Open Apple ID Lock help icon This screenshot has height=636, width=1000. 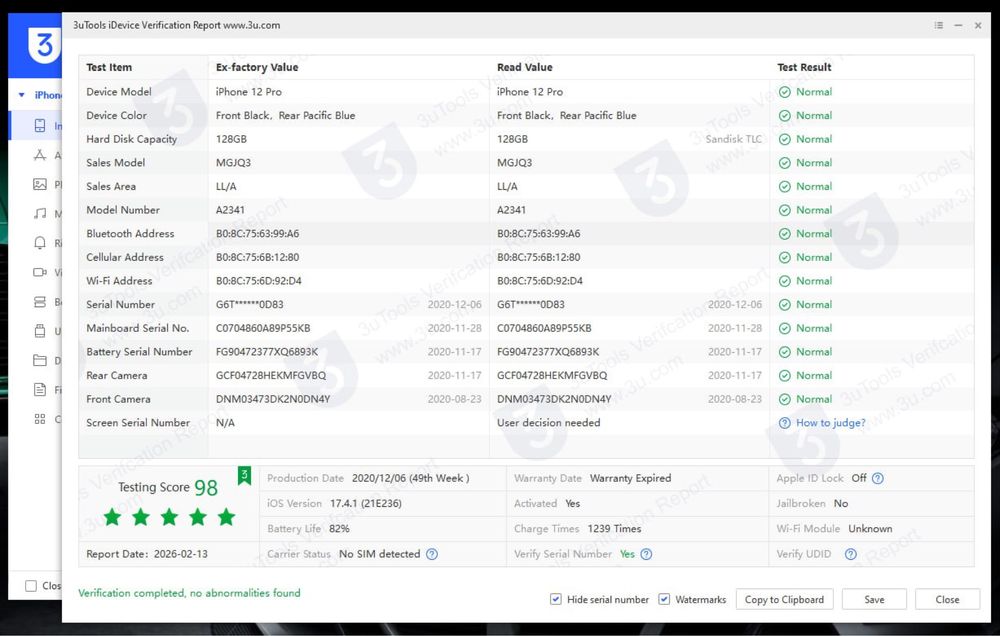[x=878, y=478]
